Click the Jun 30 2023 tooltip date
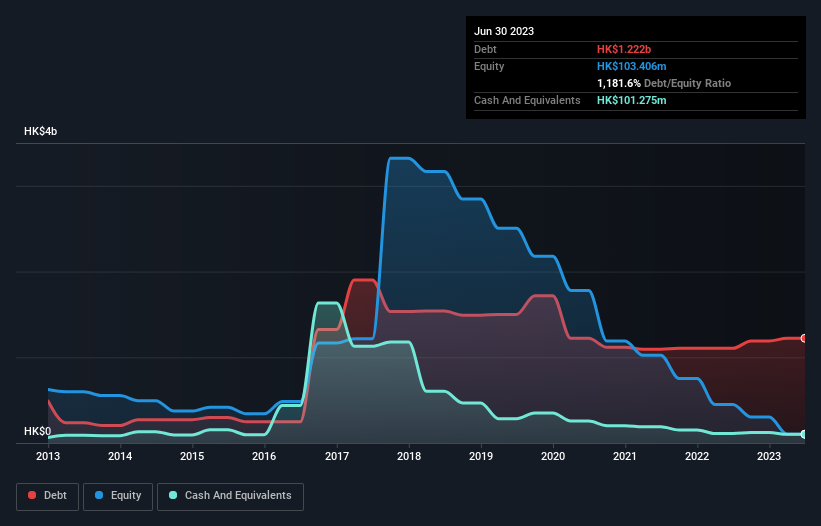The height and width of the screenshot is (526, 821). (504, 31)
